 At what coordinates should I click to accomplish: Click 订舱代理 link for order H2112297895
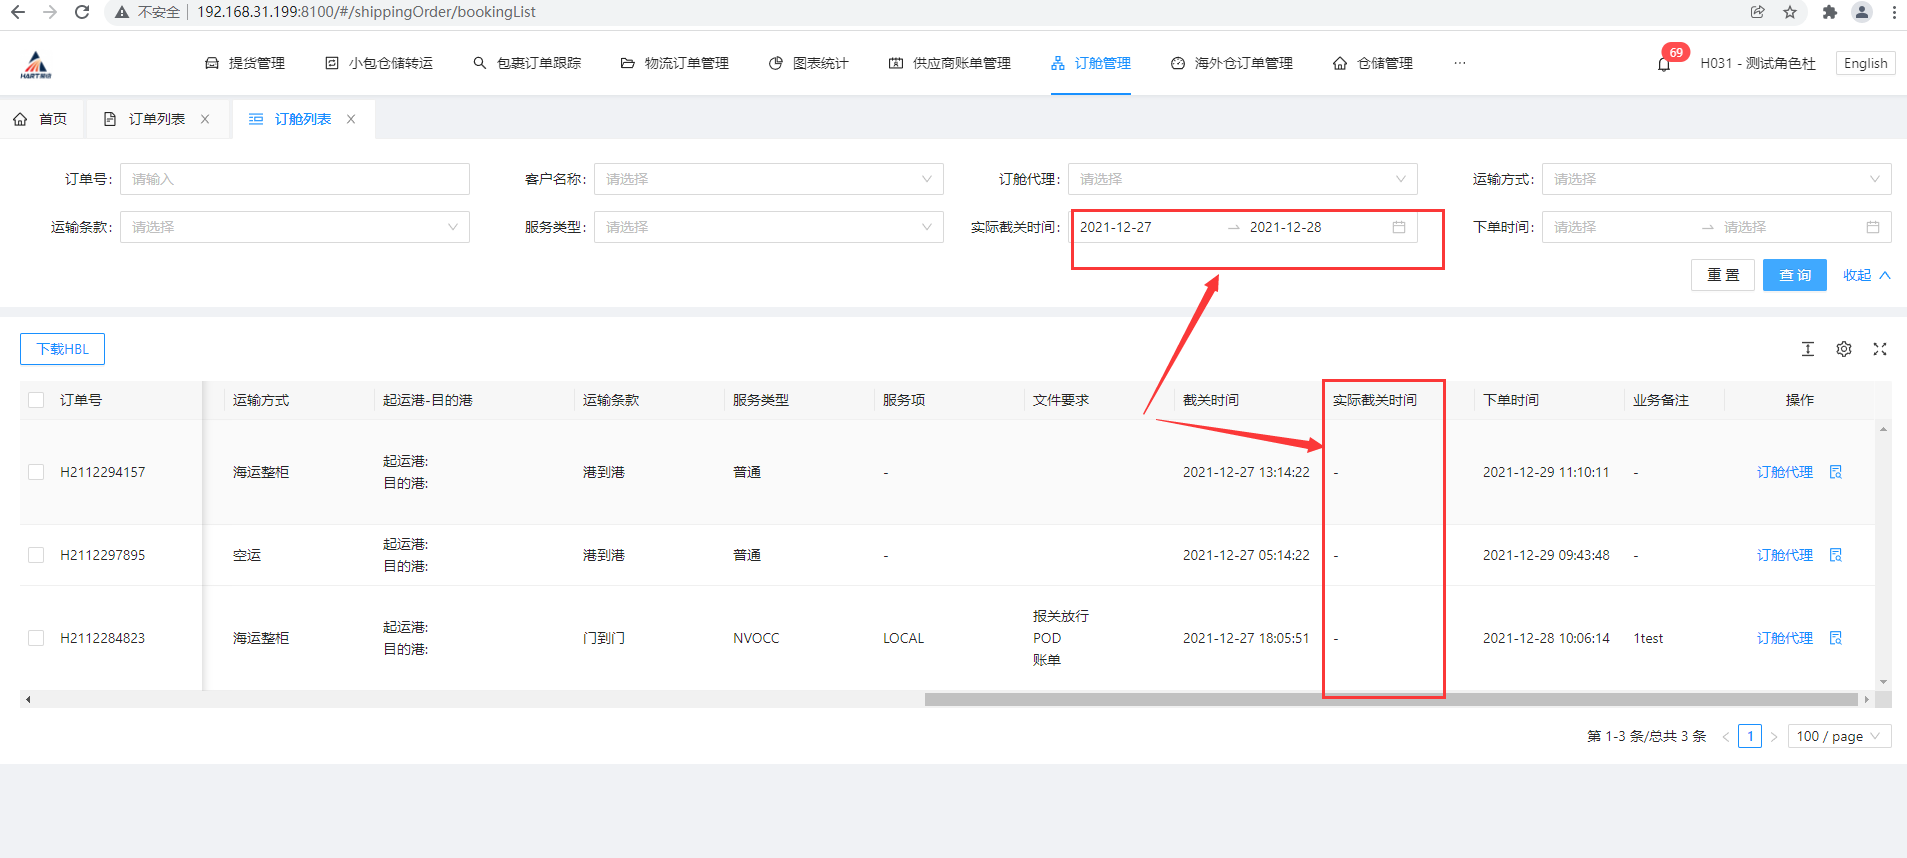click(1784, 555)
